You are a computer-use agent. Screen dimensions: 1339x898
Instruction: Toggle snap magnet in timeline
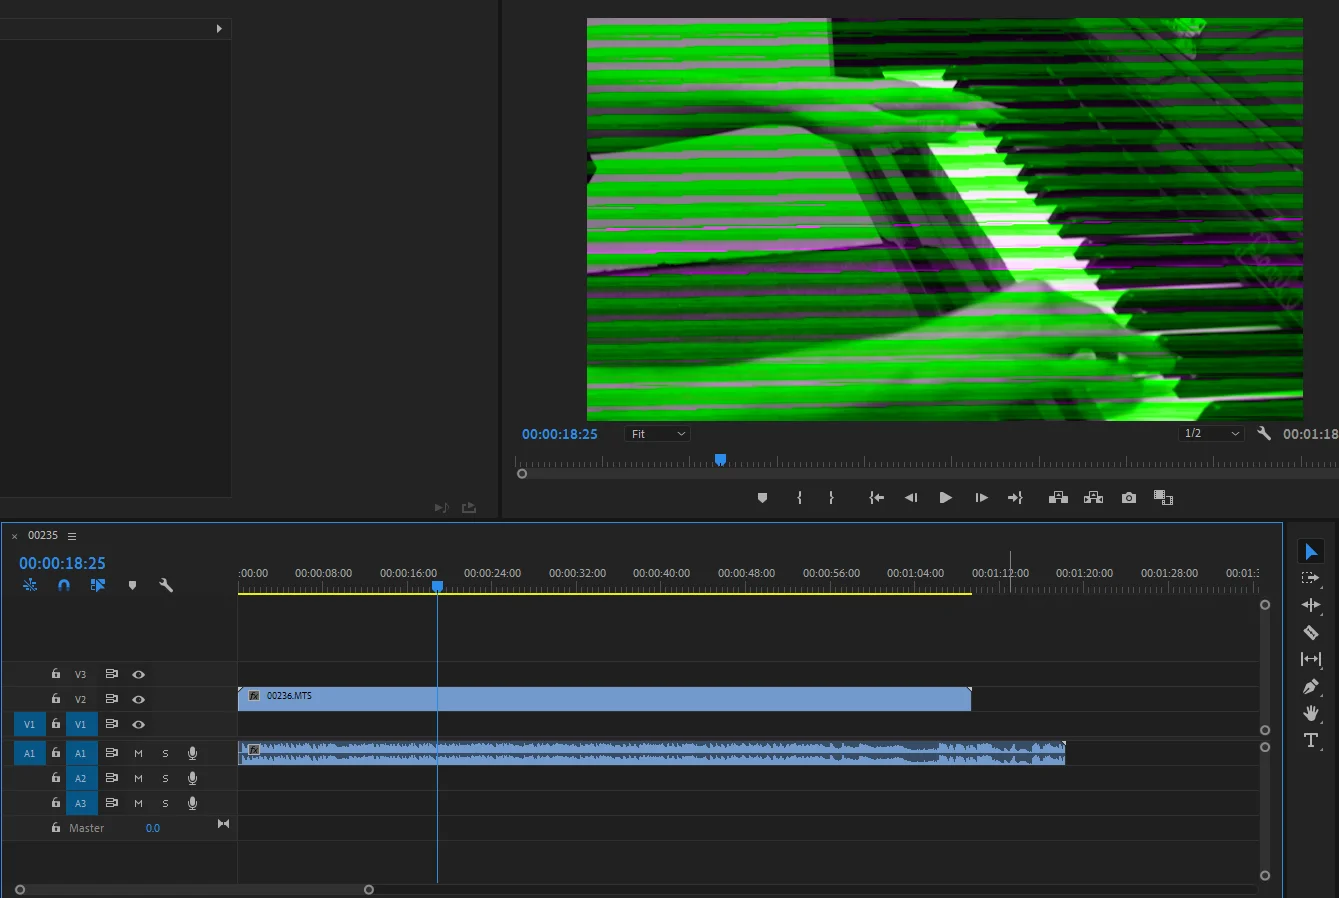(64, 585)
